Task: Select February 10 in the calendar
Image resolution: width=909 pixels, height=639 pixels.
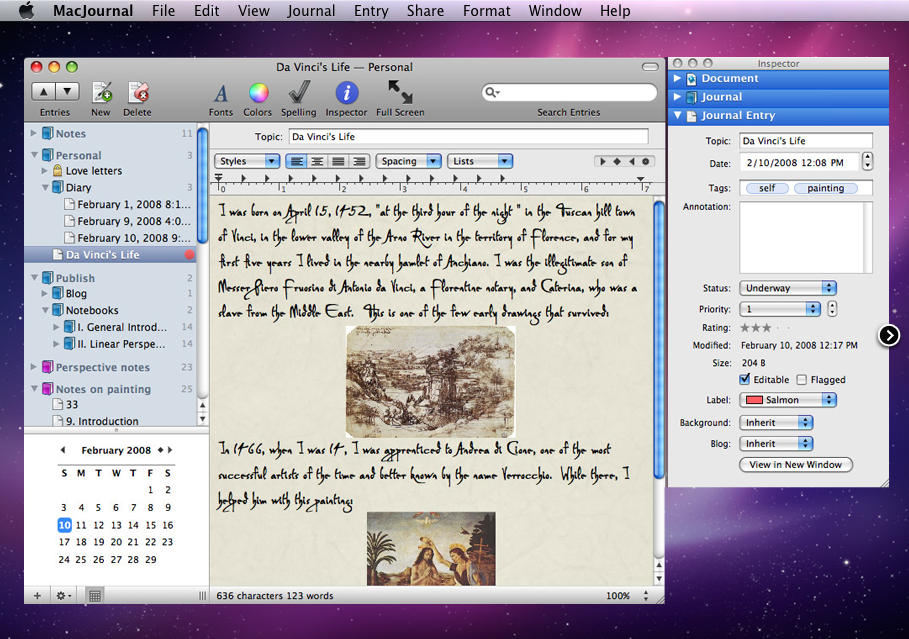Action: pyautogui.click(x=64, y=525)
